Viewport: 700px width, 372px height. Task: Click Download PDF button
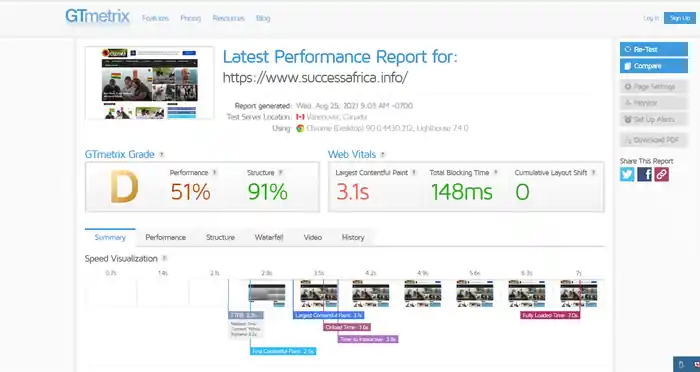pyautogui.click(x=654, y=140)
